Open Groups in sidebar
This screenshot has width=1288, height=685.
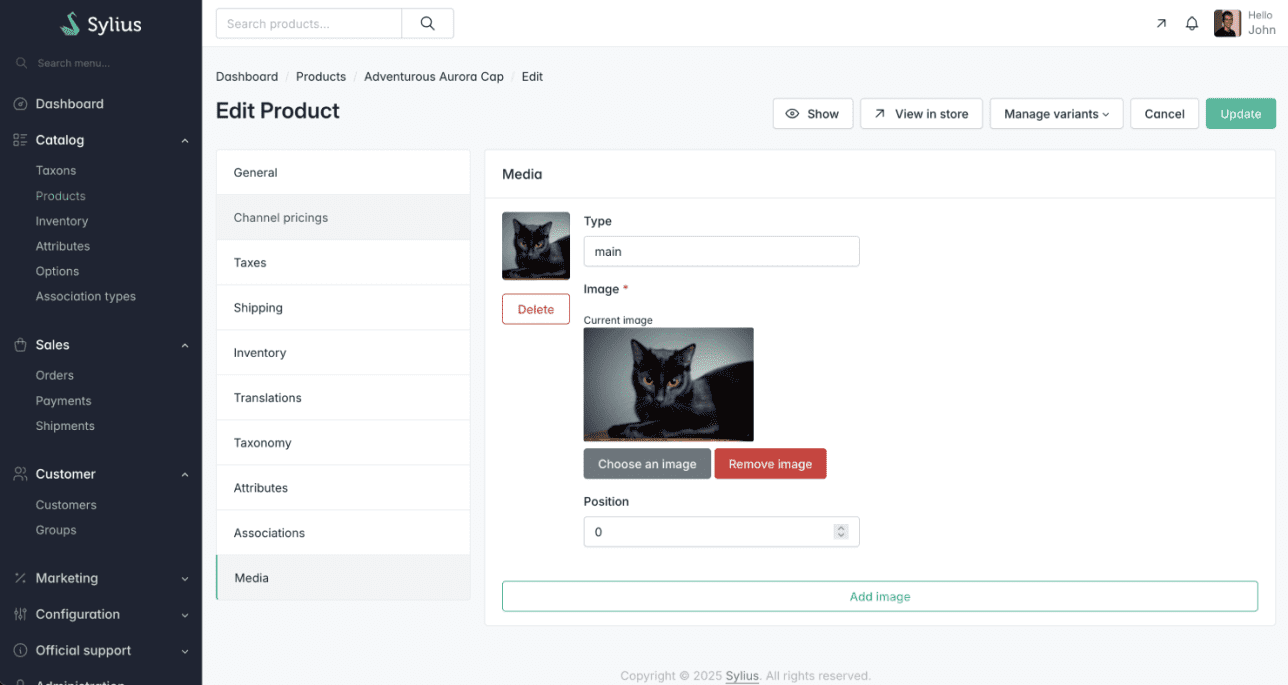[x=56, y=530]
